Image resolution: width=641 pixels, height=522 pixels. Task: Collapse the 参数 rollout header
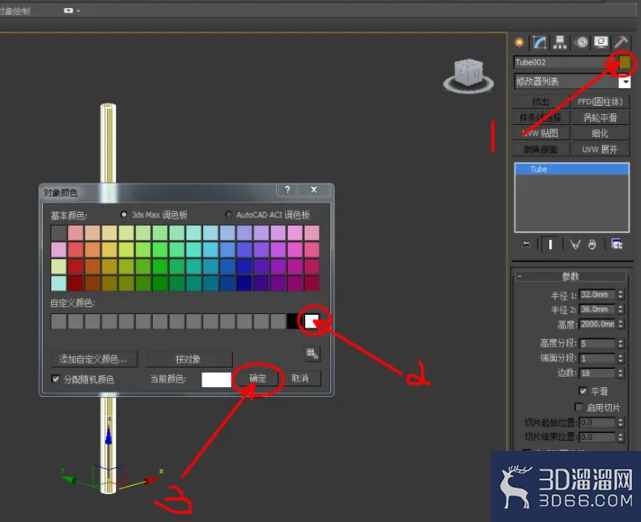point(571,276)
